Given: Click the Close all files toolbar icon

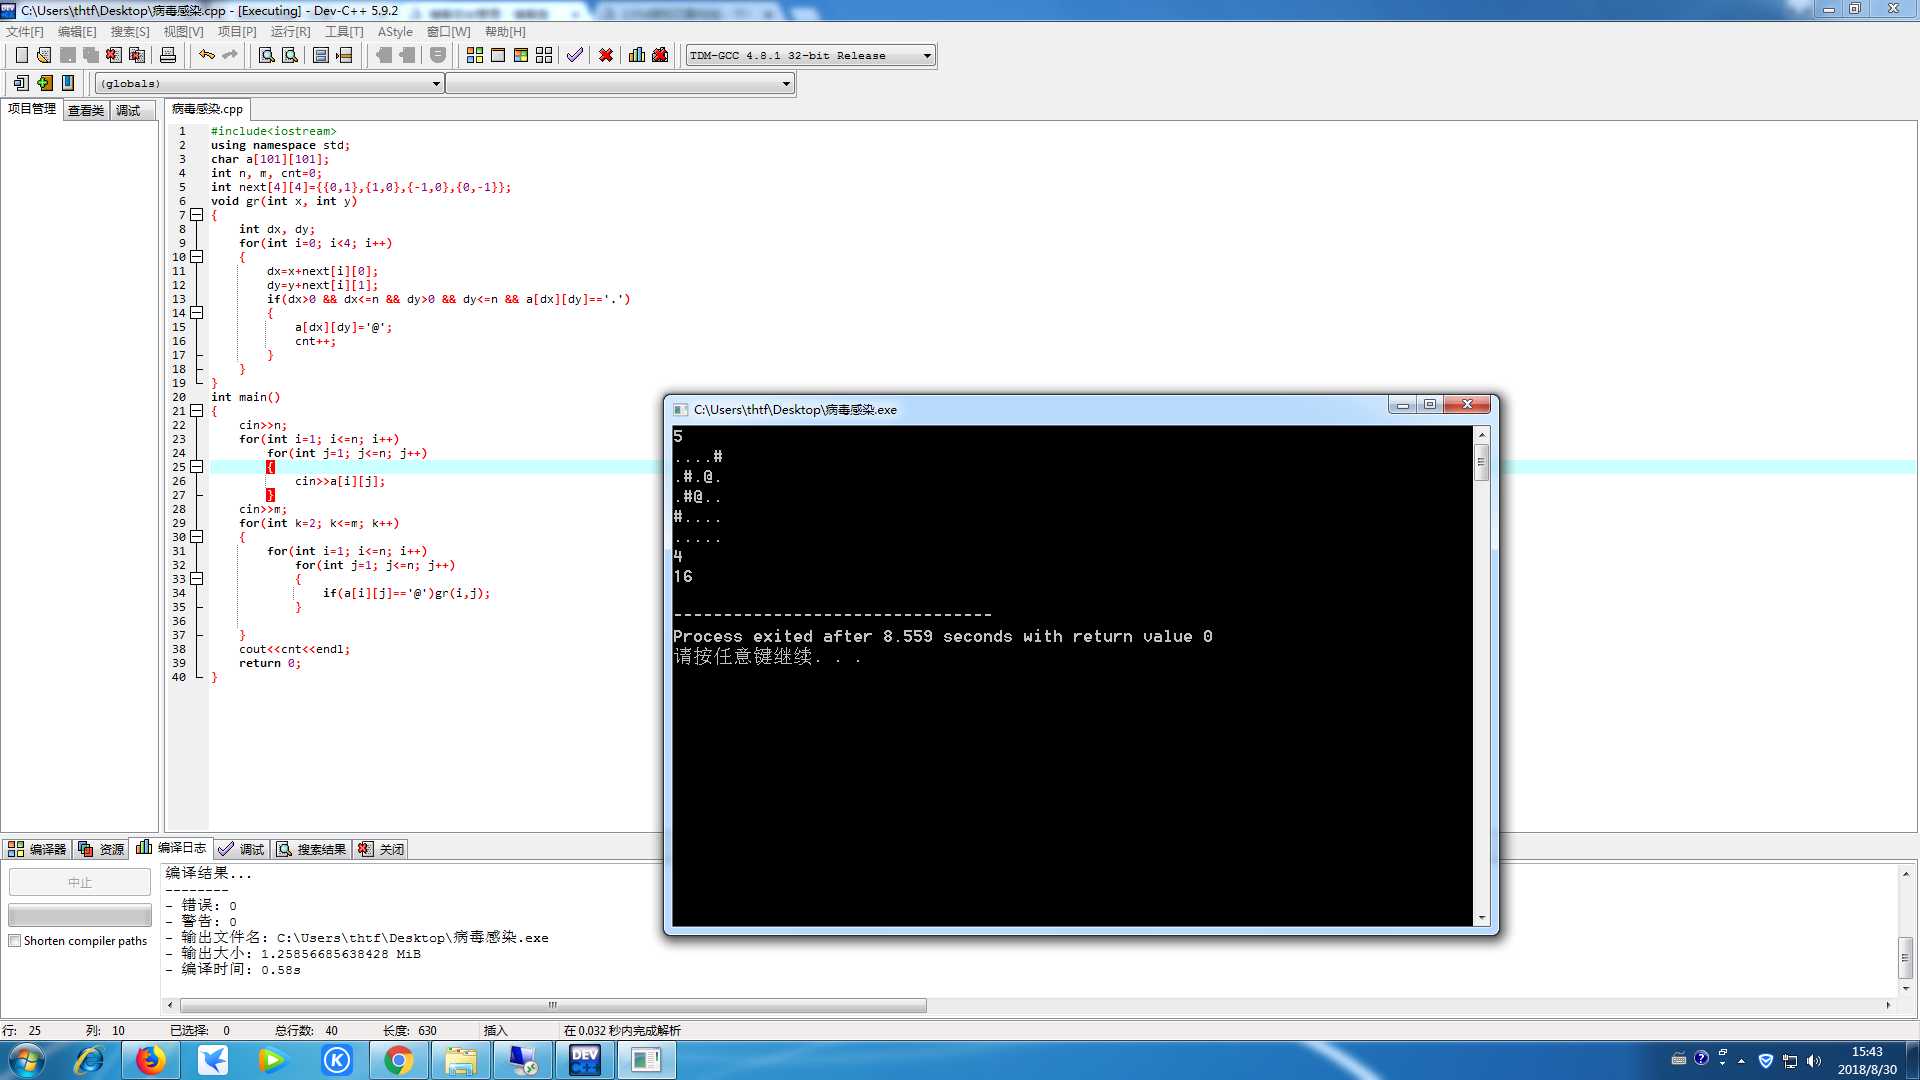Looking at the screenshot, I should coord(137,55).
